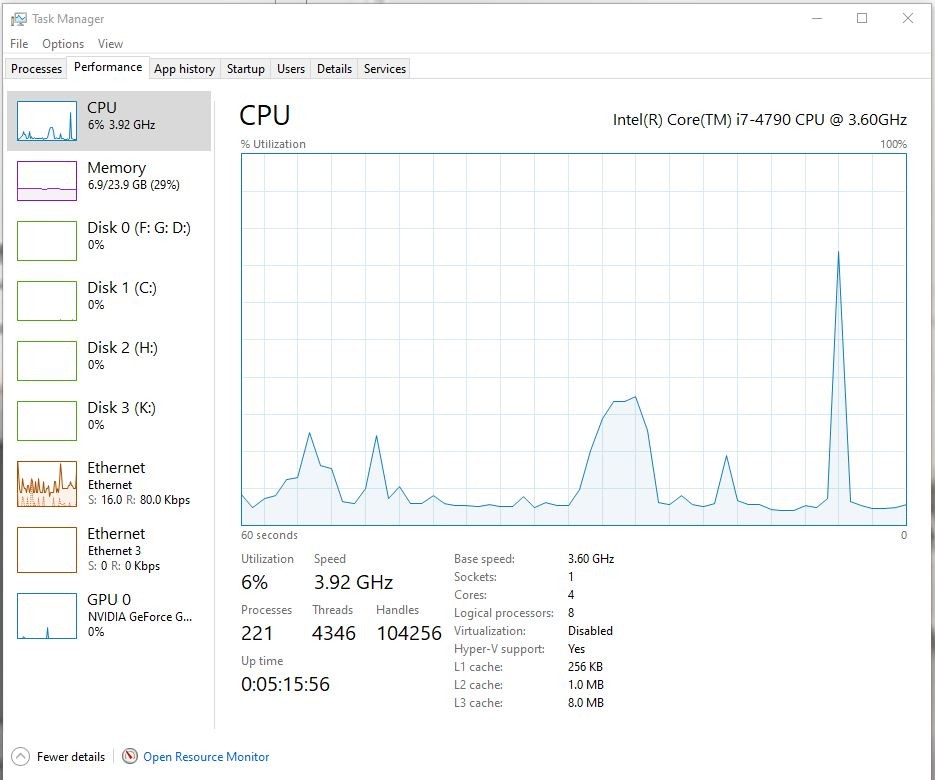
Task: Switch to the App history tab
Action: (184, 69)
